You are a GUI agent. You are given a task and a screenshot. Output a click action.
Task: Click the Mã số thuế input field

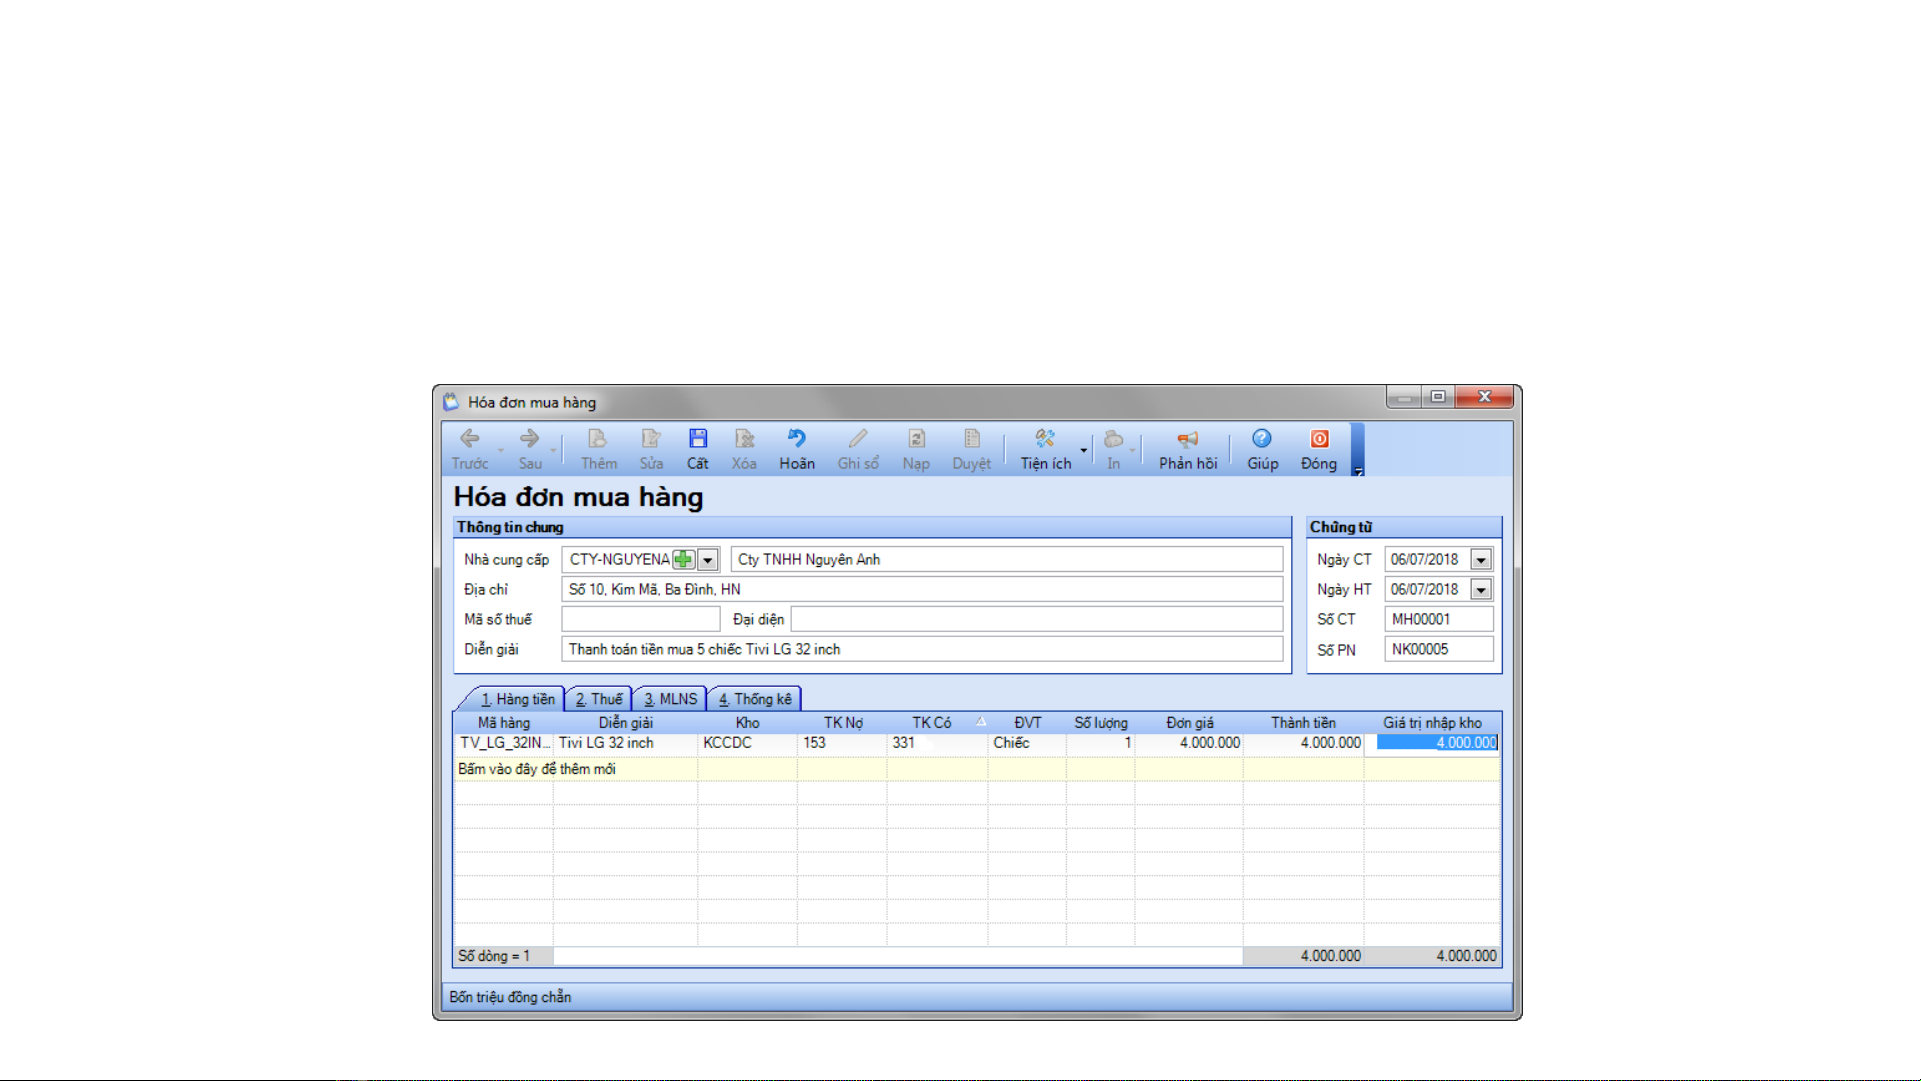[641, 620]
